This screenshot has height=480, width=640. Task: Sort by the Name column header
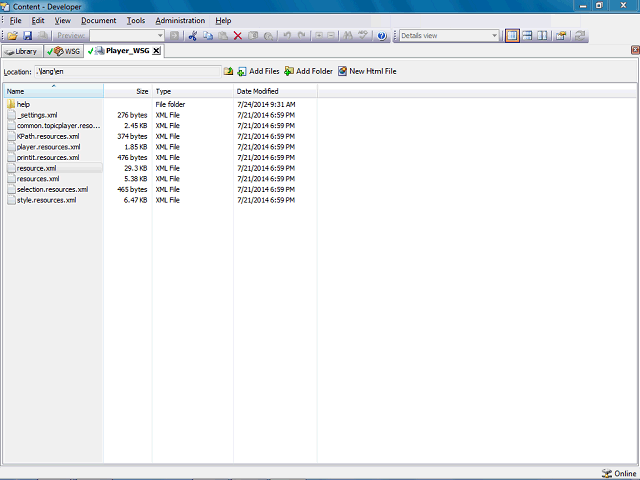point(53,91)
